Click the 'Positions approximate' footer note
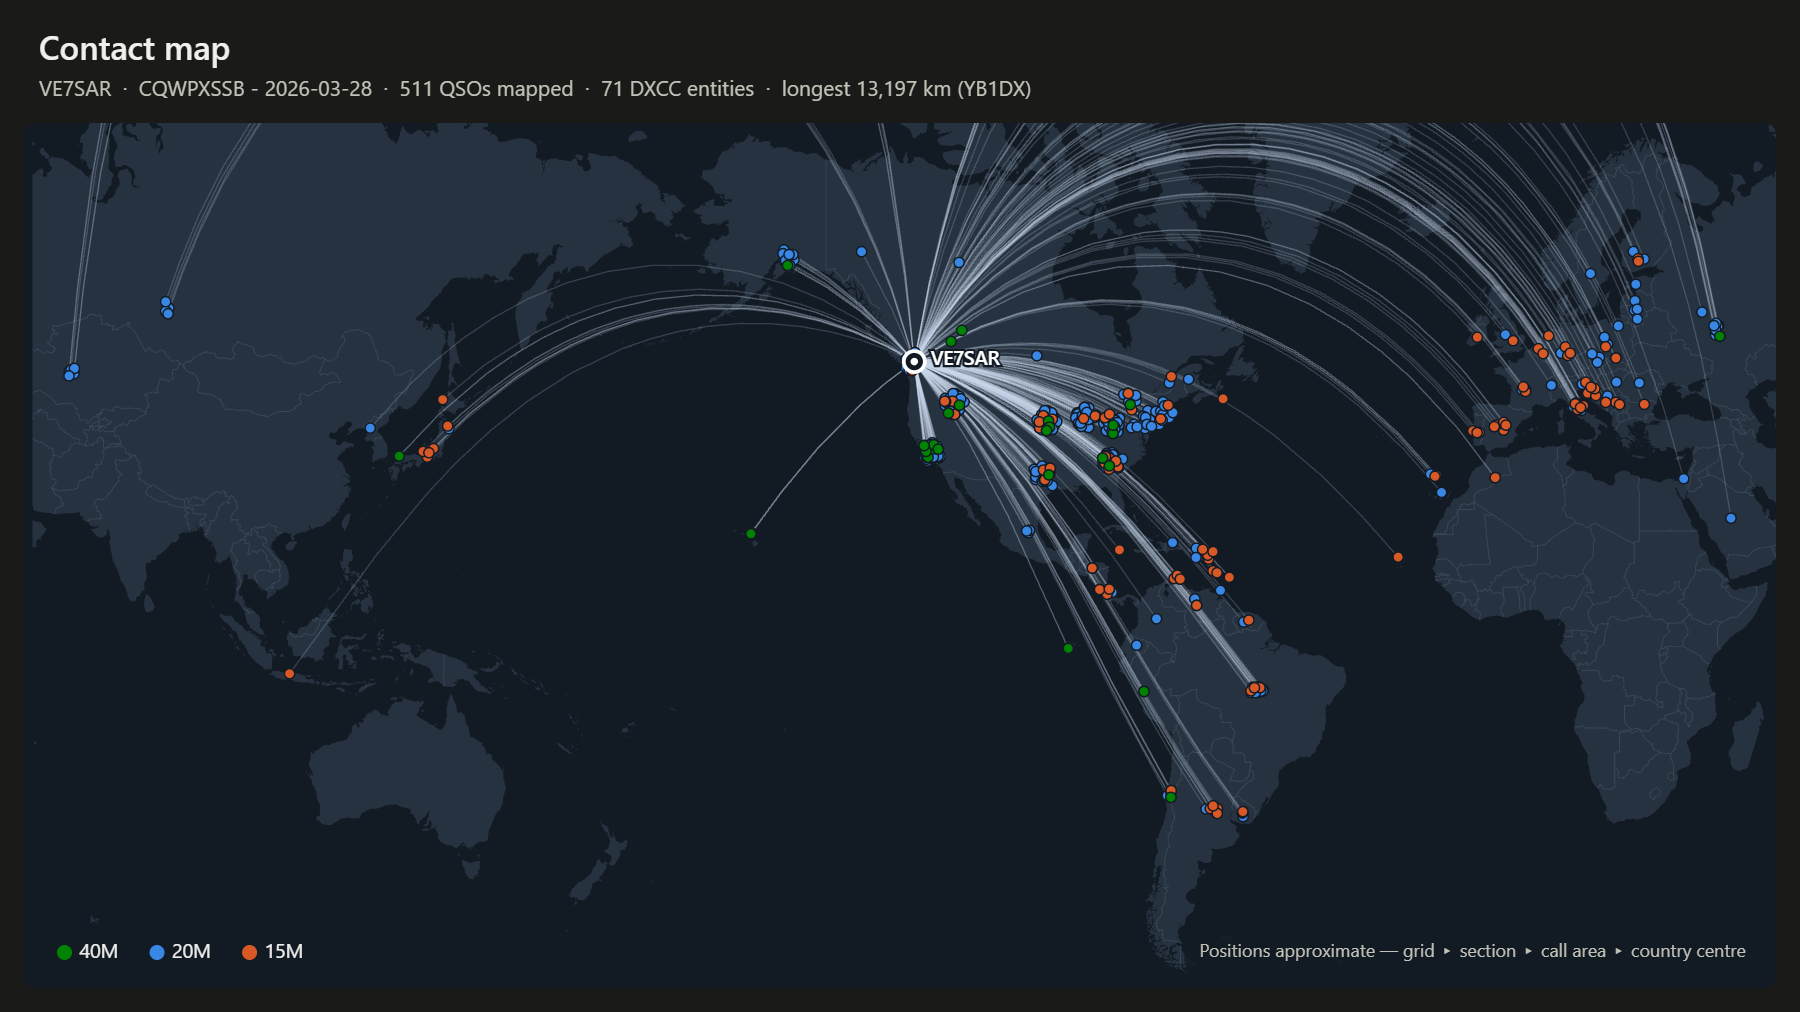Screen dimensions: 1800x1012 point(1287,951)
